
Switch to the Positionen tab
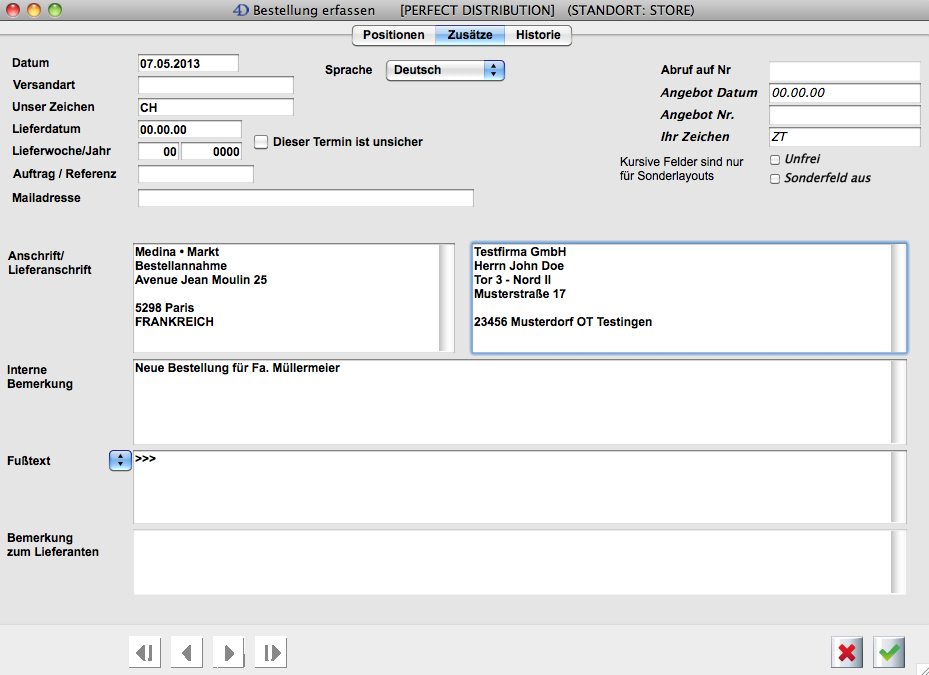pos(393,35)
